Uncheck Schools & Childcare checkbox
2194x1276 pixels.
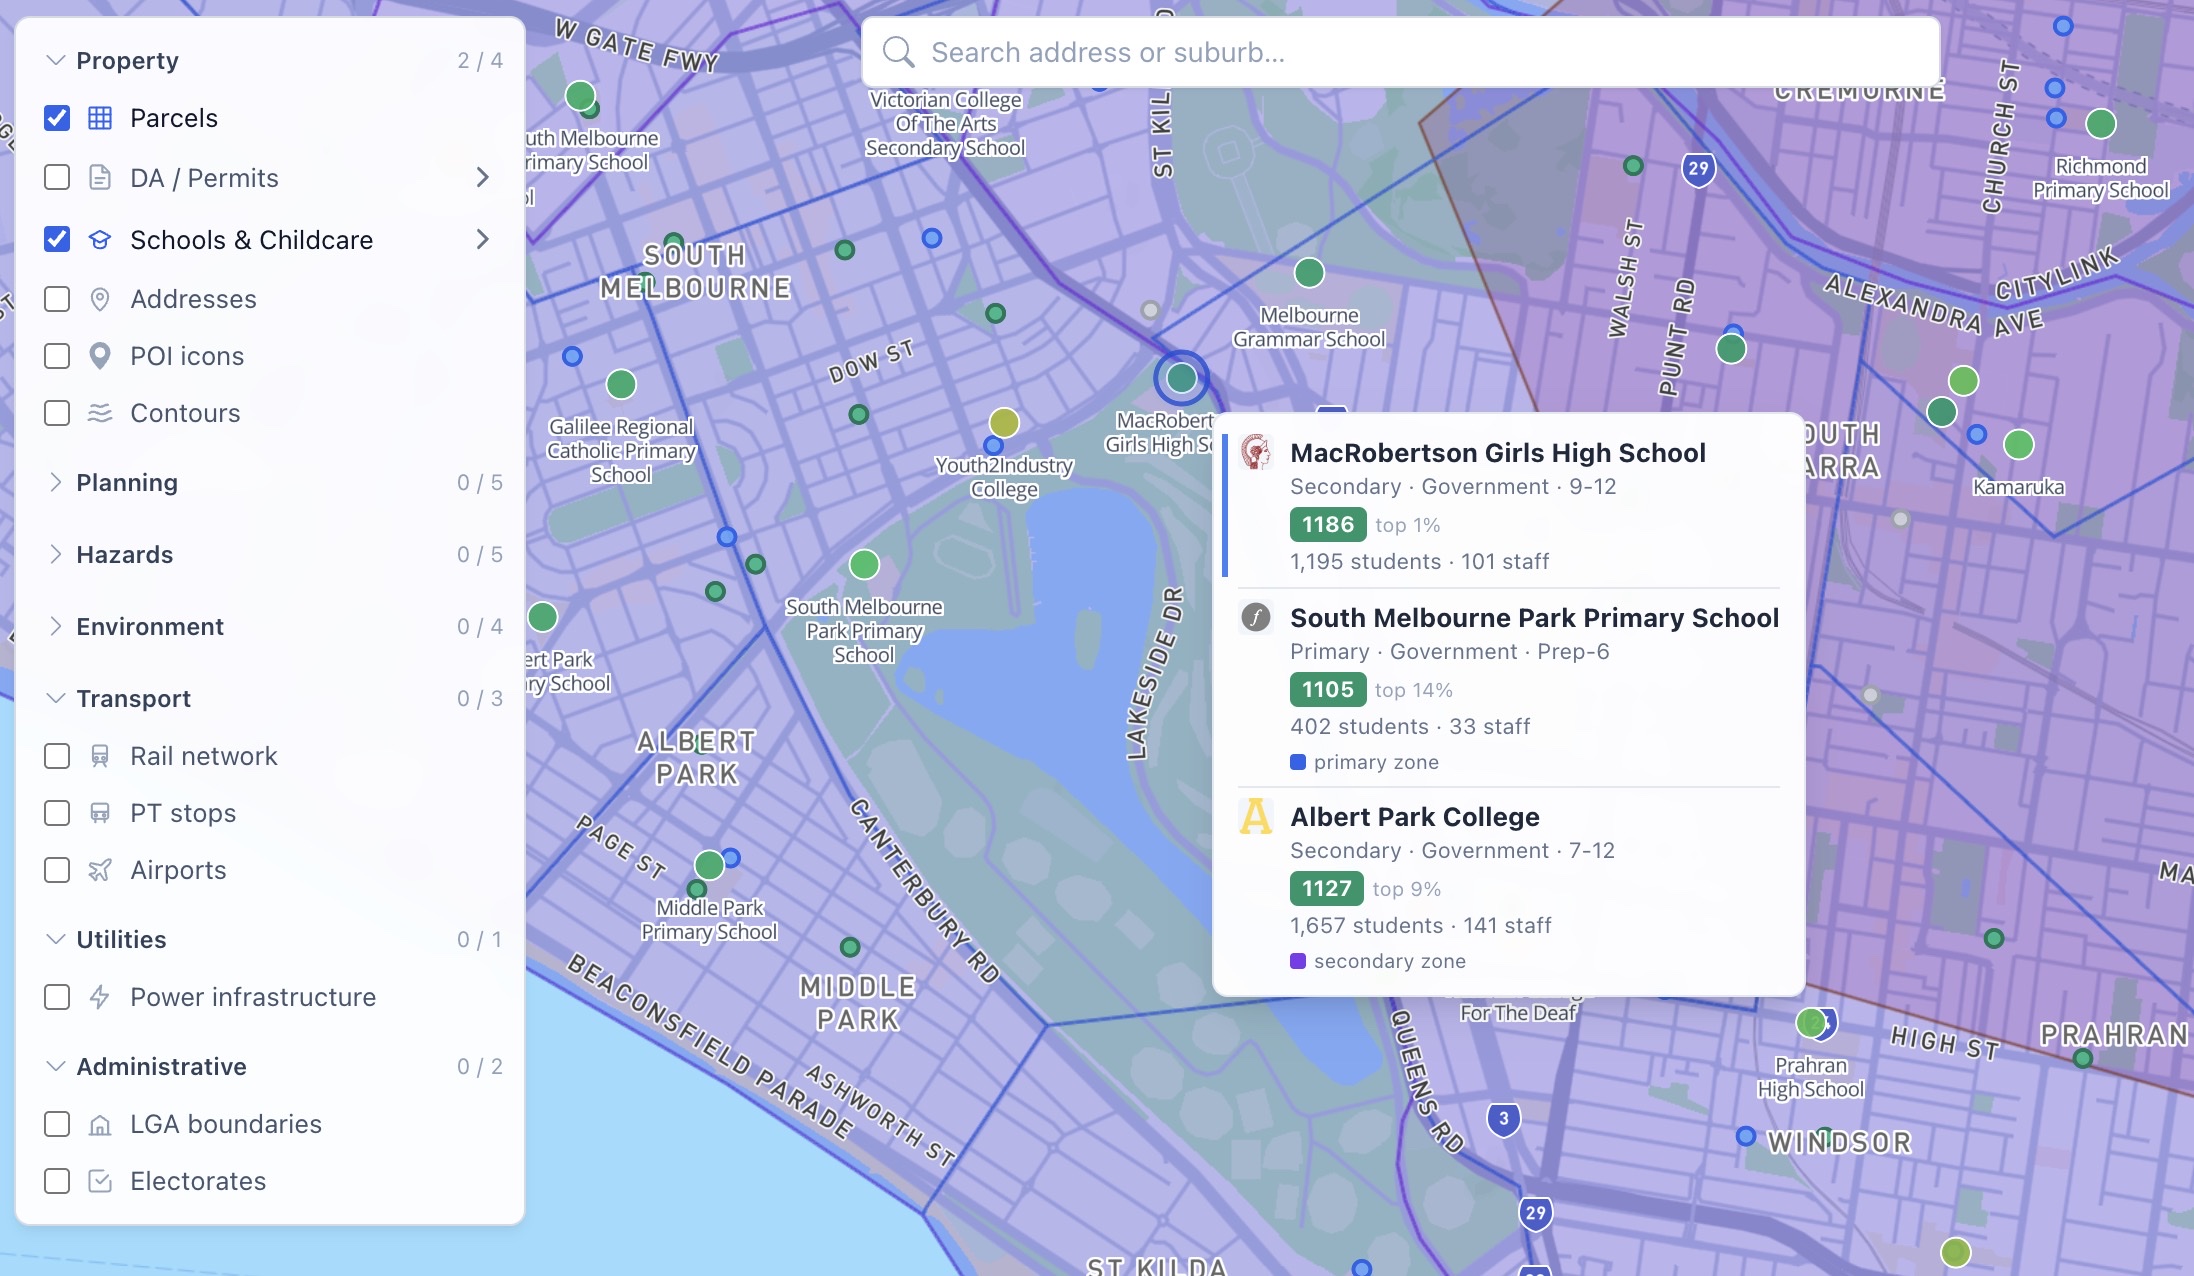tap(57, 240)
